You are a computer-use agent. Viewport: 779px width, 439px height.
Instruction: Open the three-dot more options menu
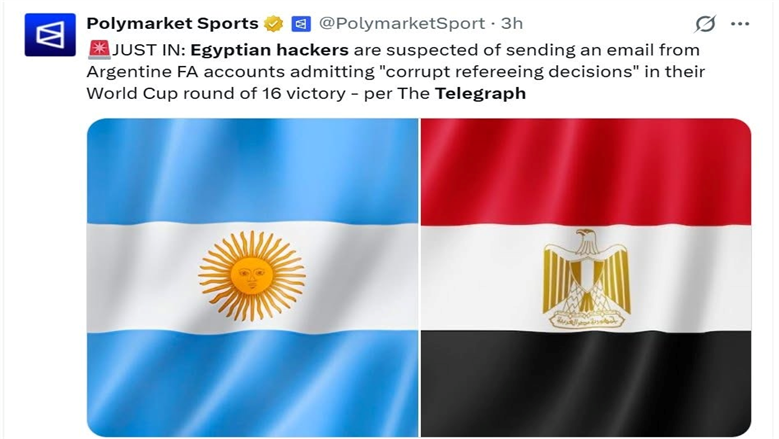pyautogui.click(x=740, y=24)
